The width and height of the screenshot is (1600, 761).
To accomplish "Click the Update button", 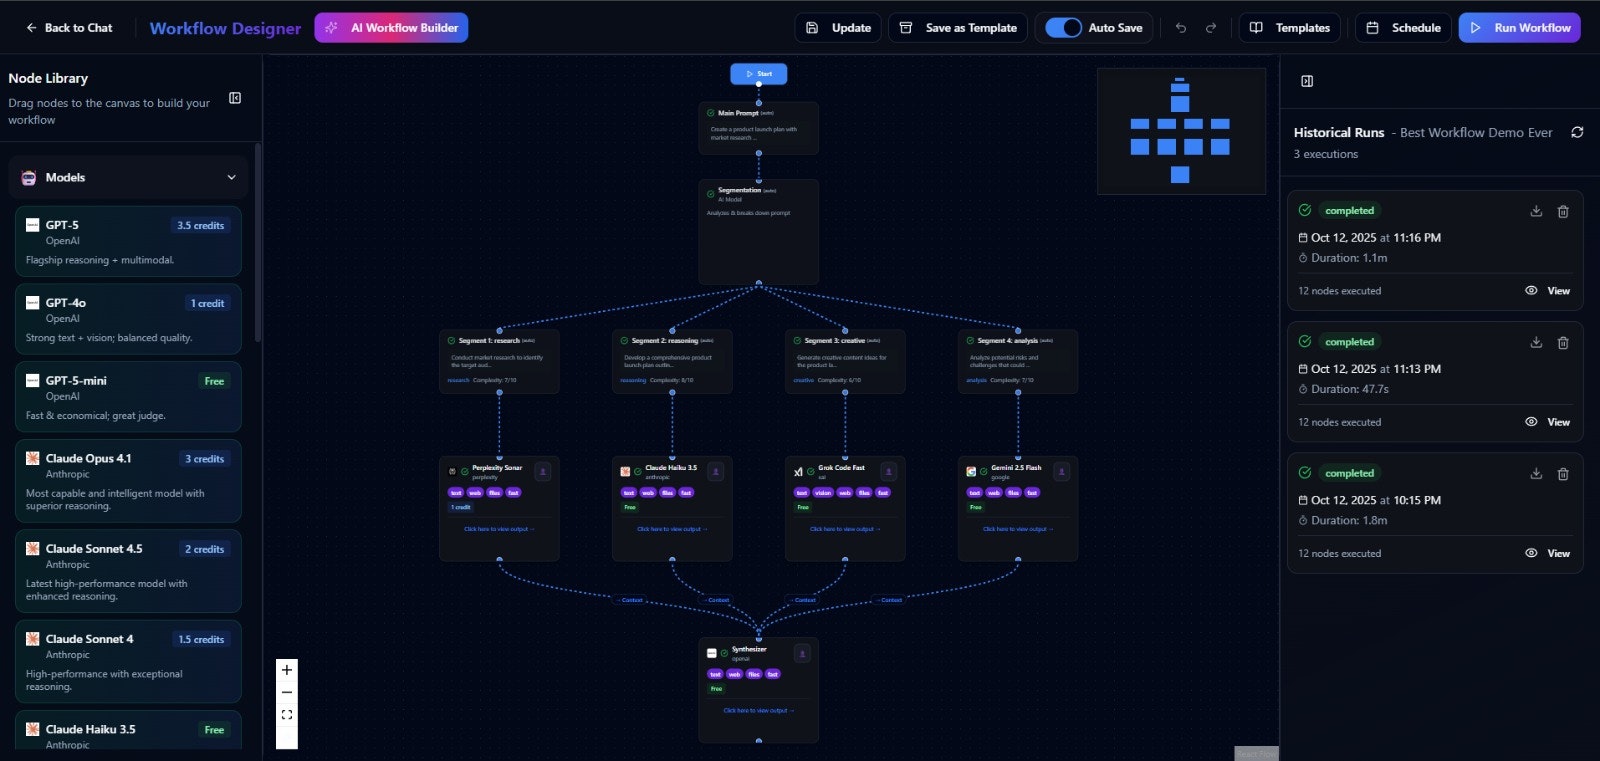I will 838,28.
